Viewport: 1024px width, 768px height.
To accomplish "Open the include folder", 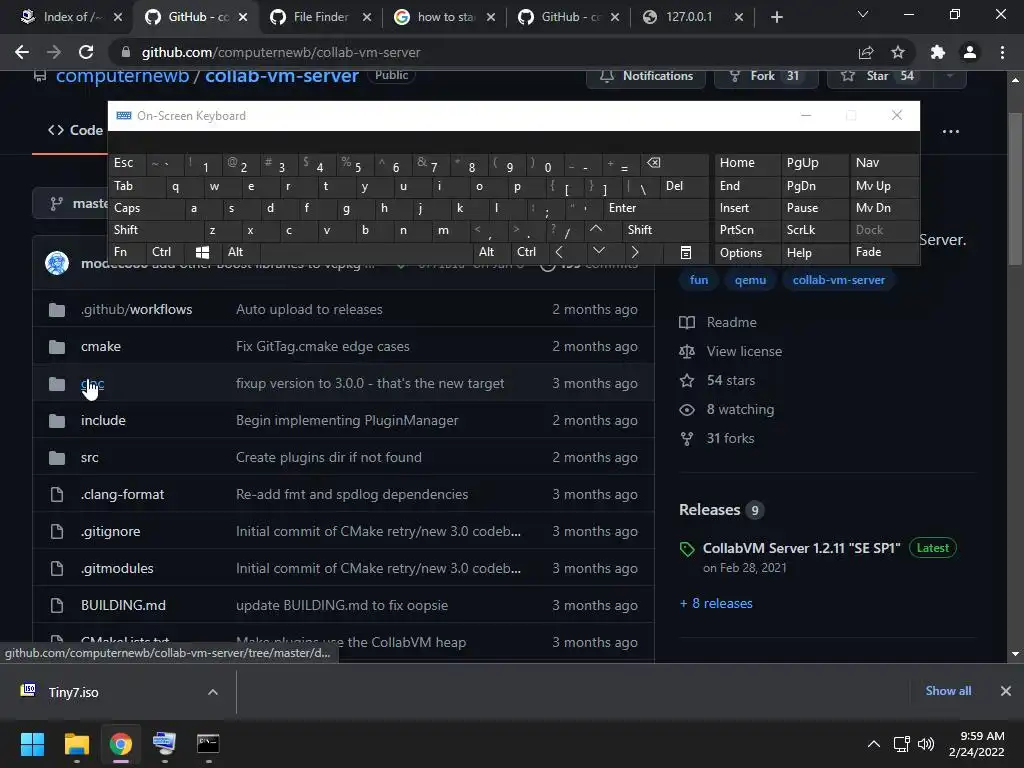I will click(x=103, y=421).
